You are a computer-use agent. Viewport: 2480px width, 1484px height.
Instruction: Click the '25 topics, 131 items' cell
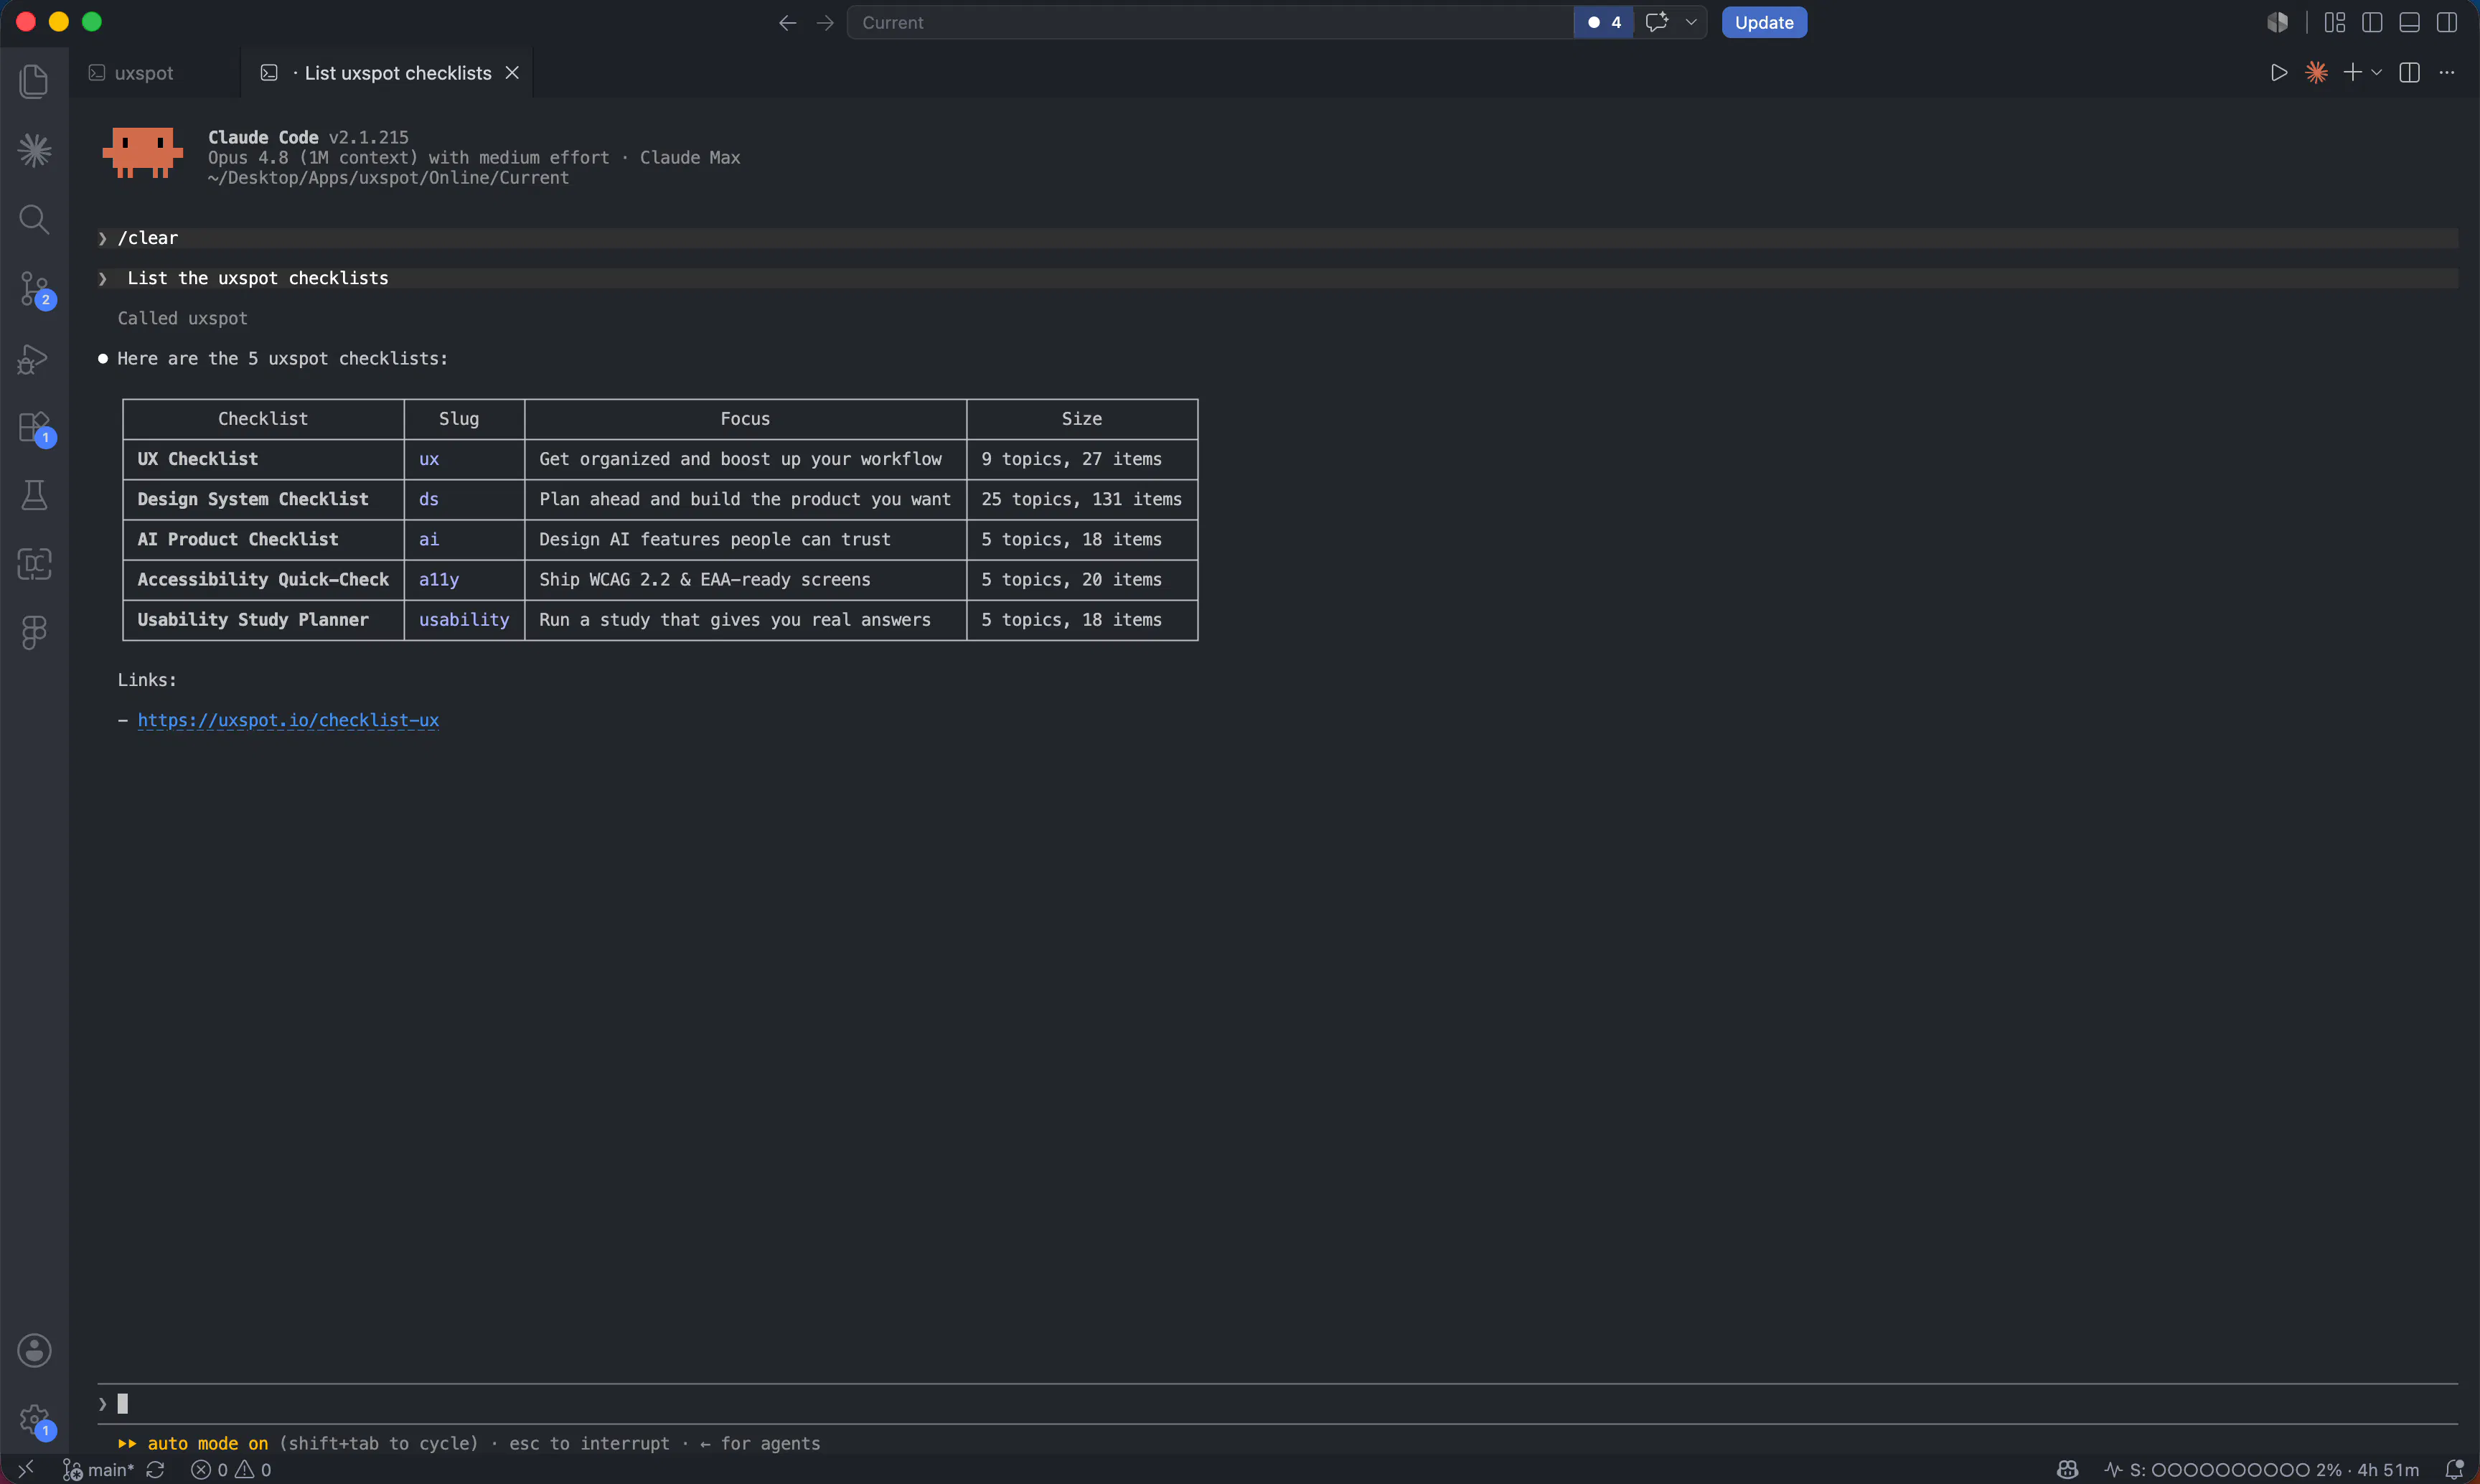pos(1081,499)
